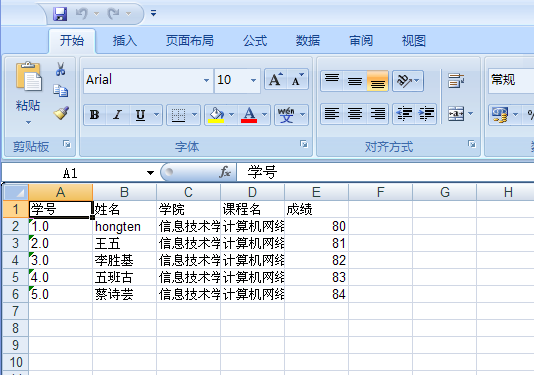Screen dimensions: 534x375
Task: Open the 字体 dialog launcher
Action: tap(304, 144)
